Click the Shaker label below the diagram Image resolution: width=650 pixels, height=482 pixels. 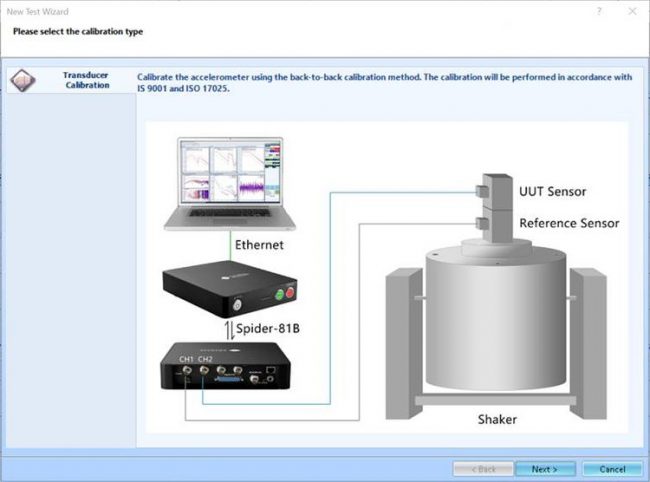(x=495, y=419)
